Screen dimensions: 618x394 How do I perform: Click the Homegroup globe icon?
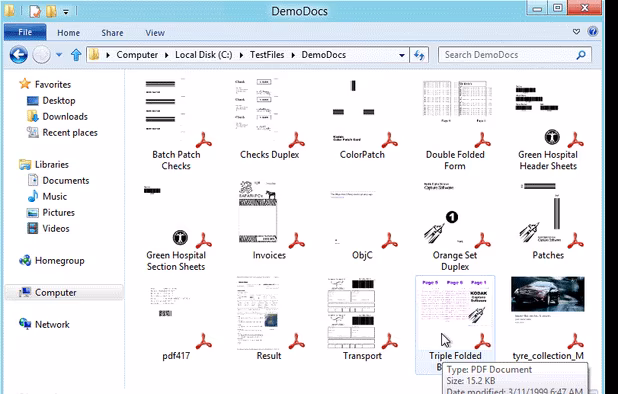(x=25, y=260)
